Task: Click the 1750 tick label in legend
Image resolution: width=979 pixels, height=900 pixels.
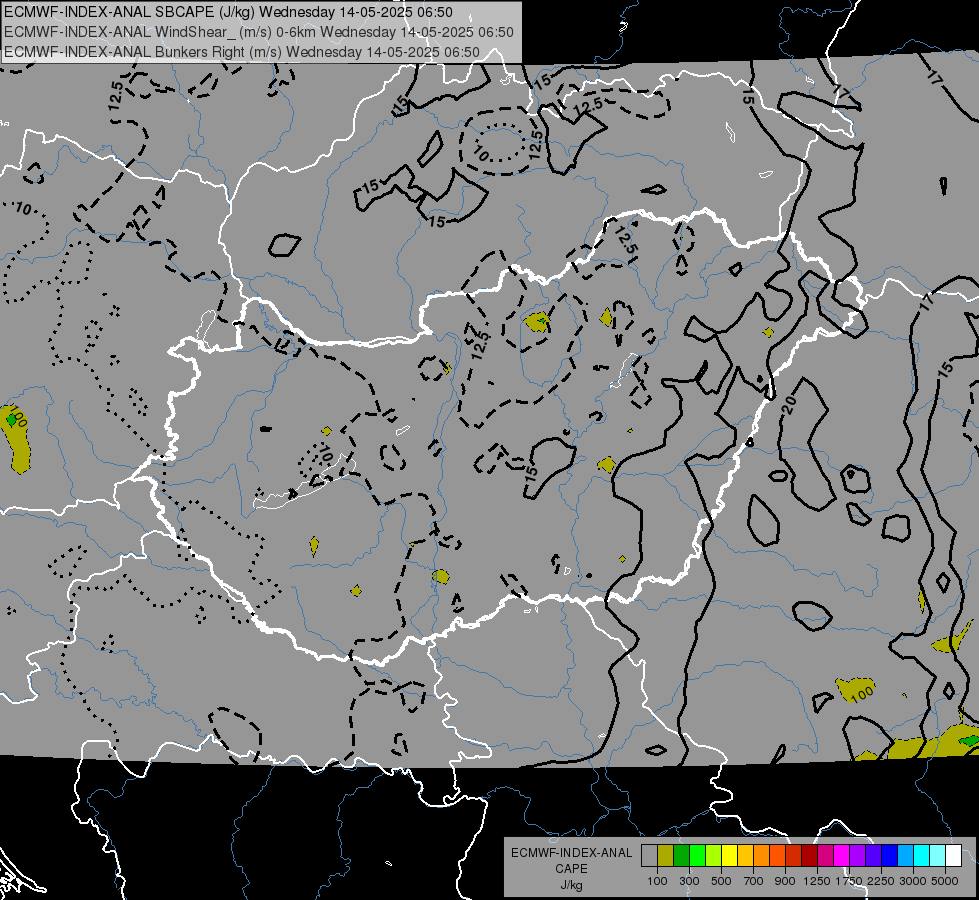Action: (x=849, y=881)
